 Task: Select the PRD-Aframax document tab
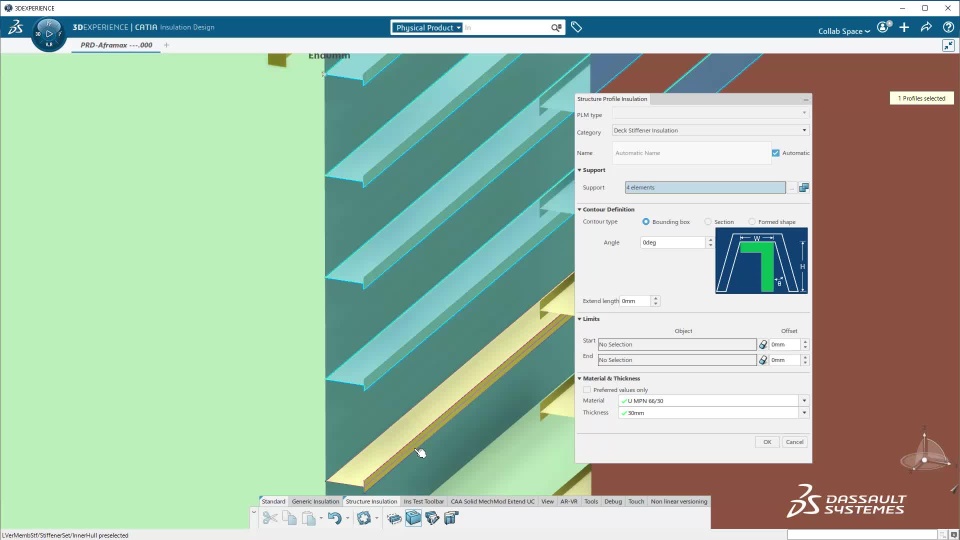click(116, 45)
